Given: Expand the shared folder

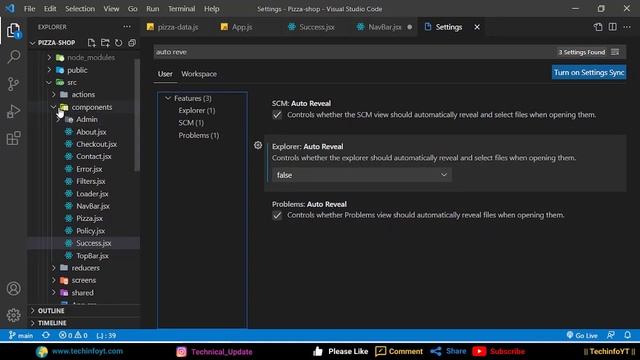Looking at the screenshot, I should click(54, 293).
